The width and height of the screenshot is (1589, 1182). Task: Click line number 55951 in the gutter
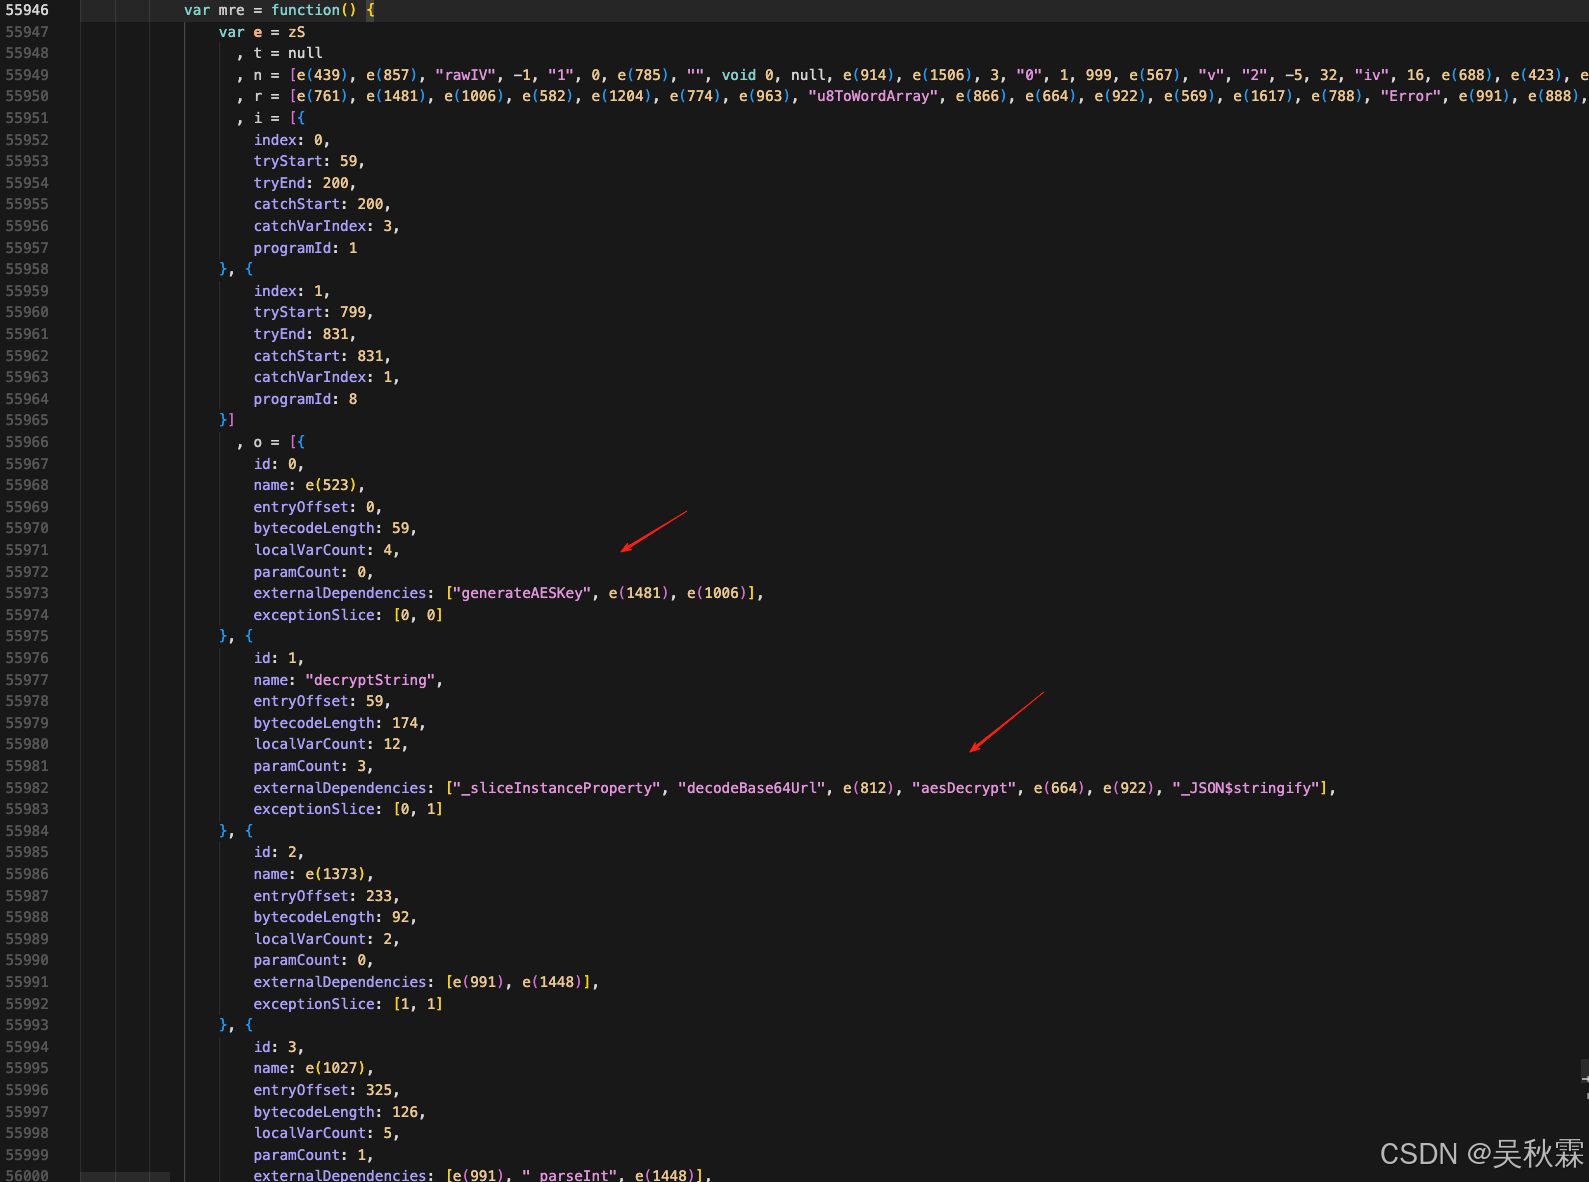click(27, 118)
